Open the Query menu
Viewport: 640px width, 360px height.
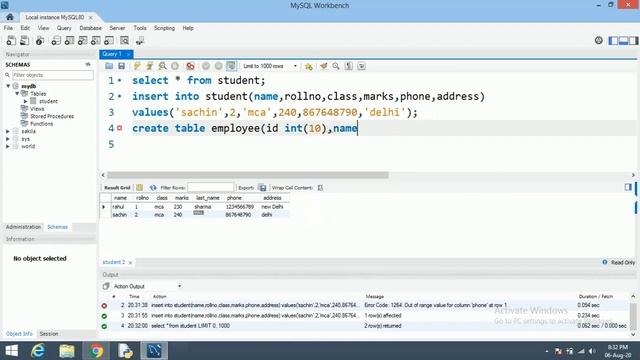click(64, 28)
